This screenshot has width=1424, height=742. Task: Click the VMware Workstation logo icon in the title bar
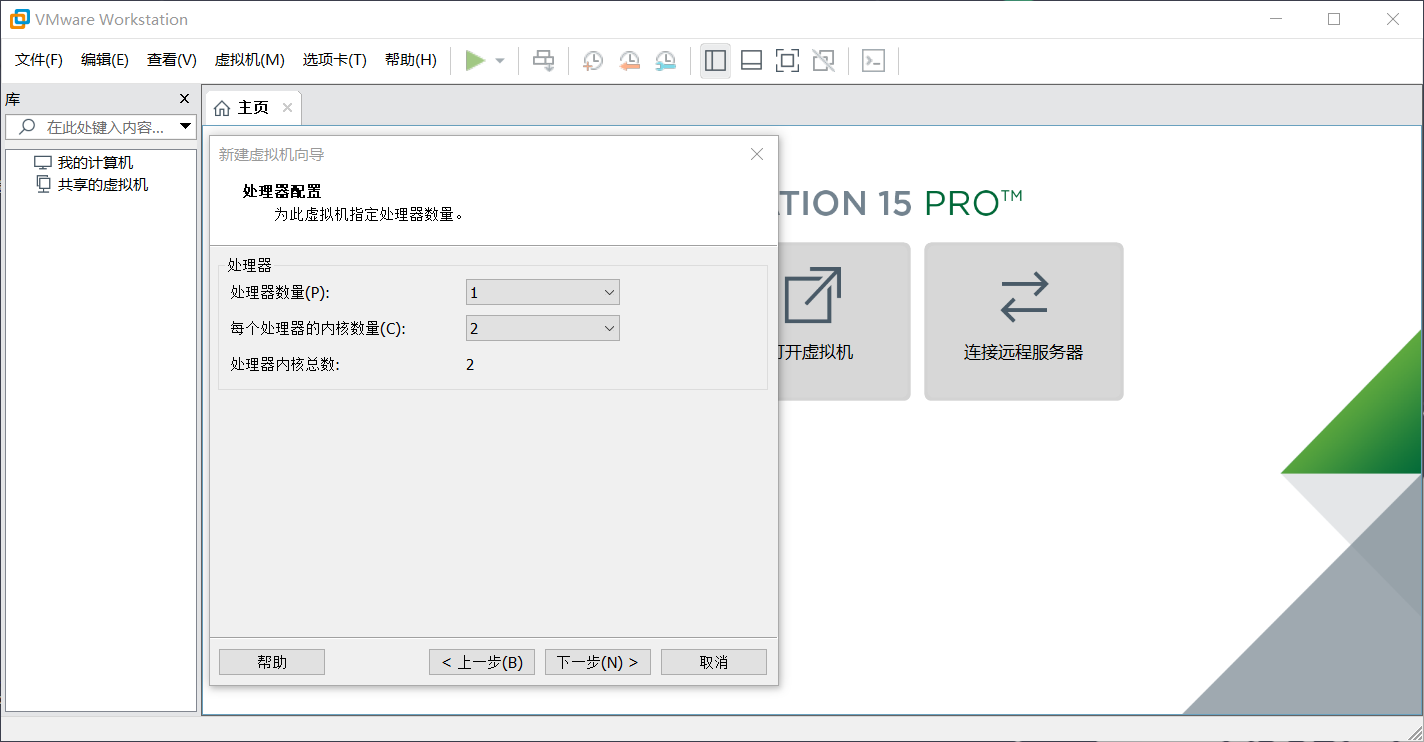pyautogui.click(x=19, y=19)
